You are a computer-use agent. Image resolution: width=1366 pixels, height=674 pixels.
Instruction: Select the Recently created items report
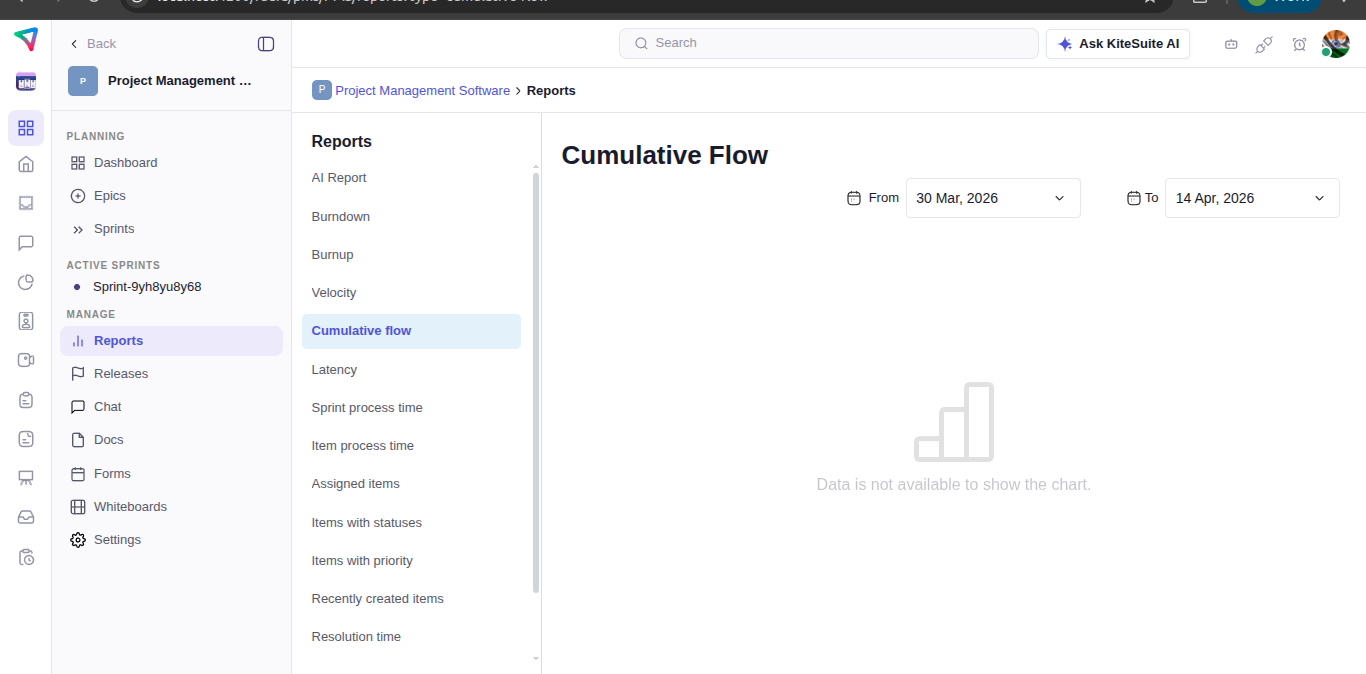pos(411,599)
